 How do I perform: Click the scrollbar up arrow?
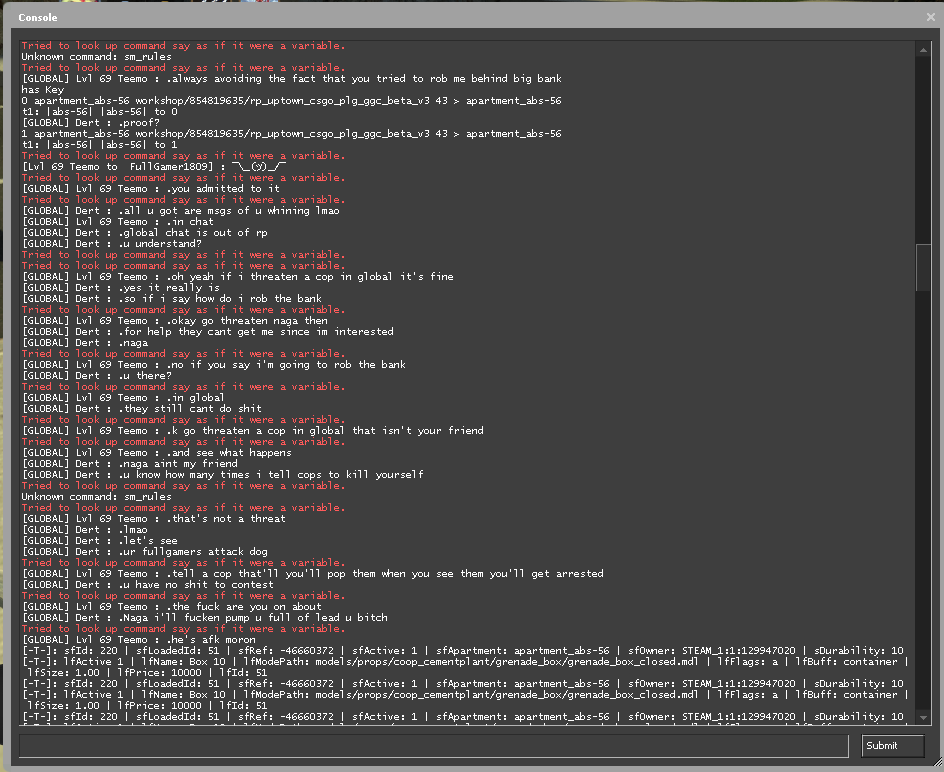pyautogui.click(x=923, y=50)
